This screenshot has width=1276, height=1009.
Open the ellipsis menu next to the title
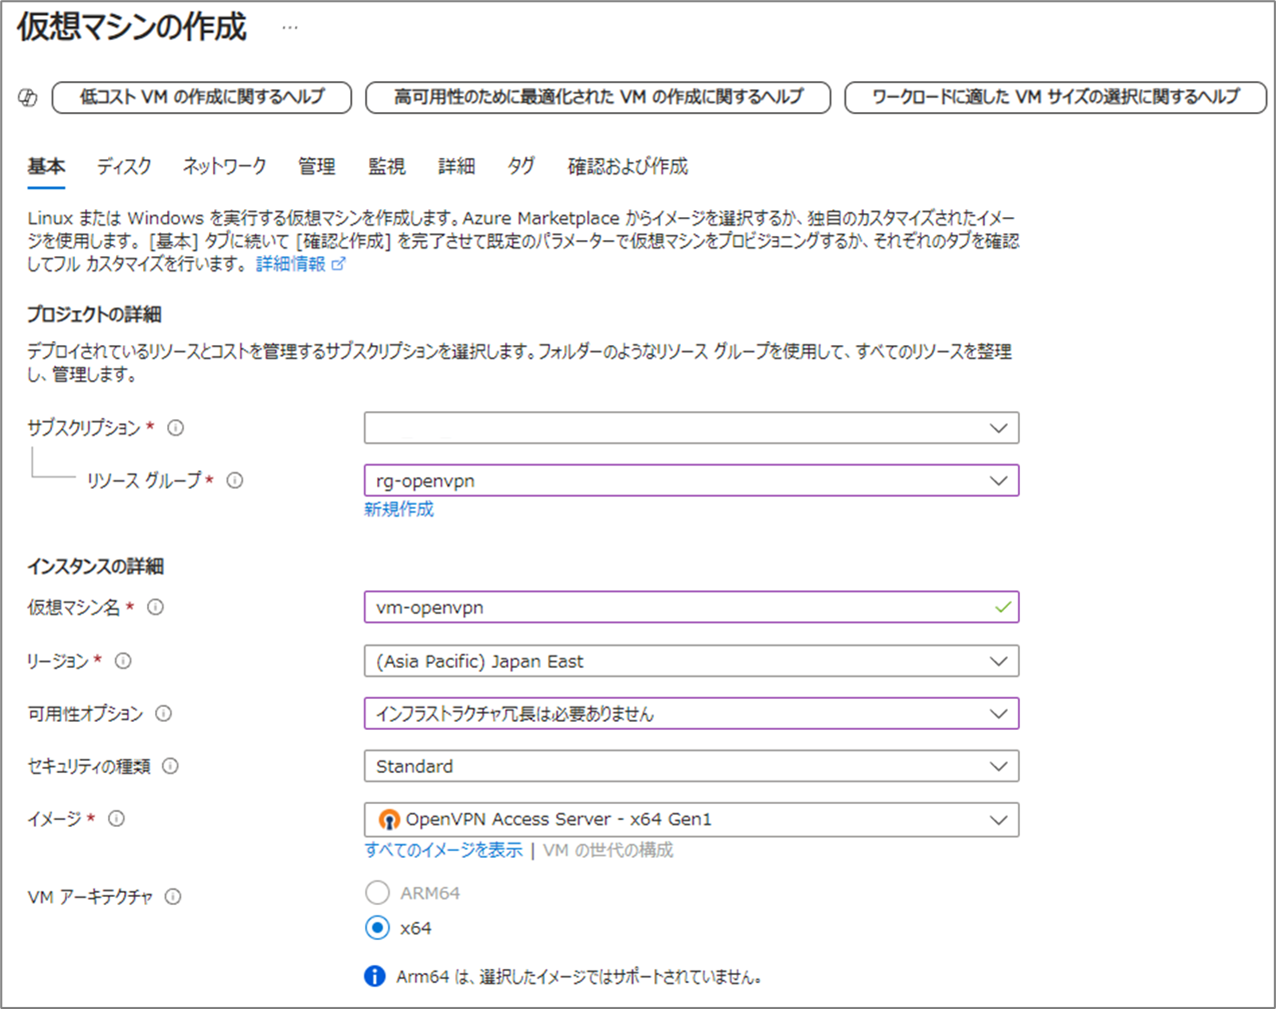290,28
